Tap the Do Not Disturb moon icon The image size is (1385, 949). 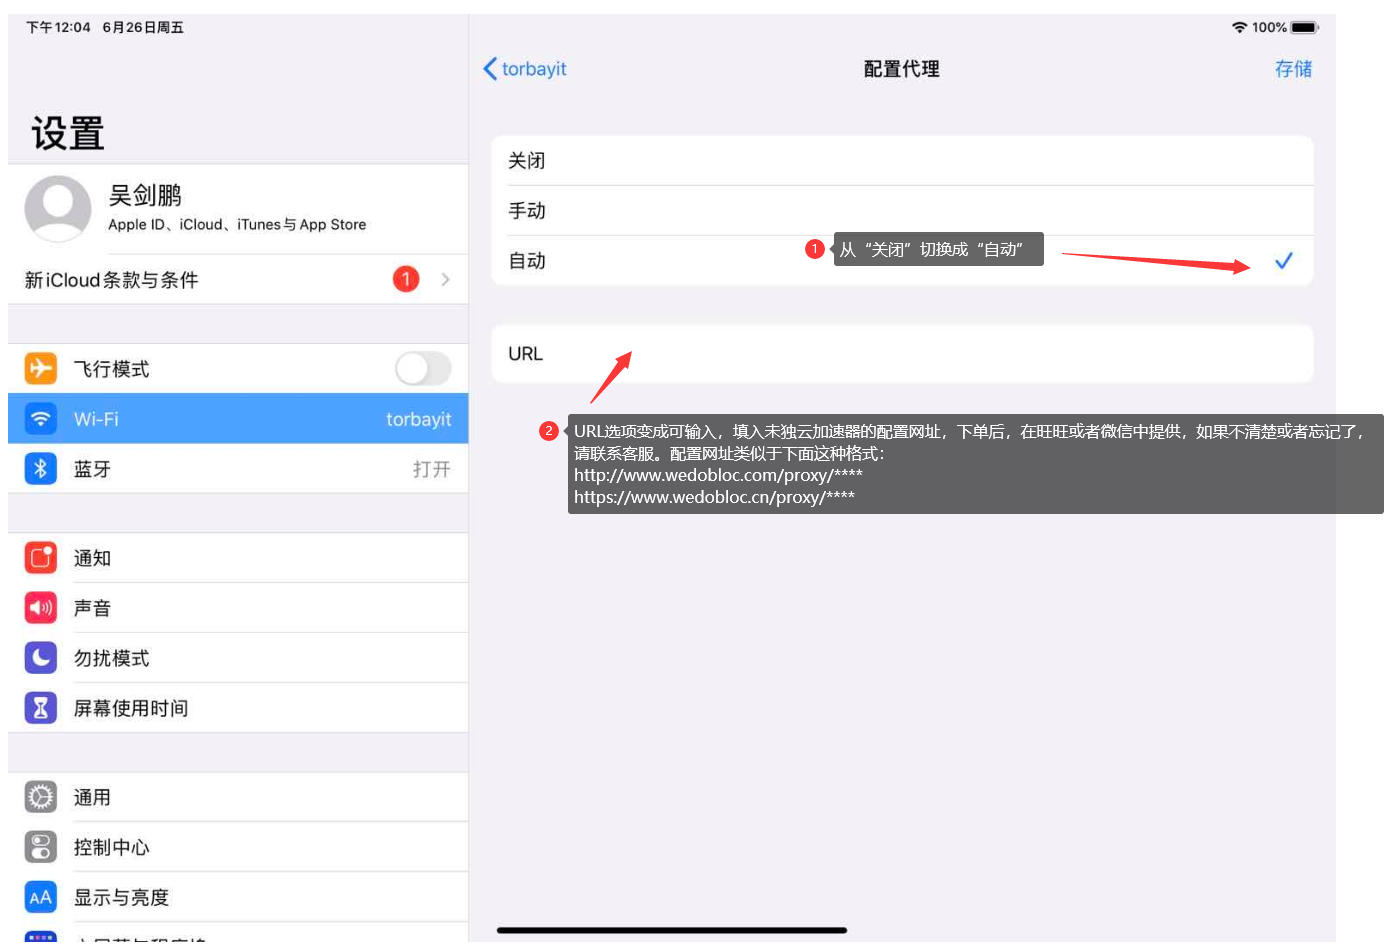point(40,658)
